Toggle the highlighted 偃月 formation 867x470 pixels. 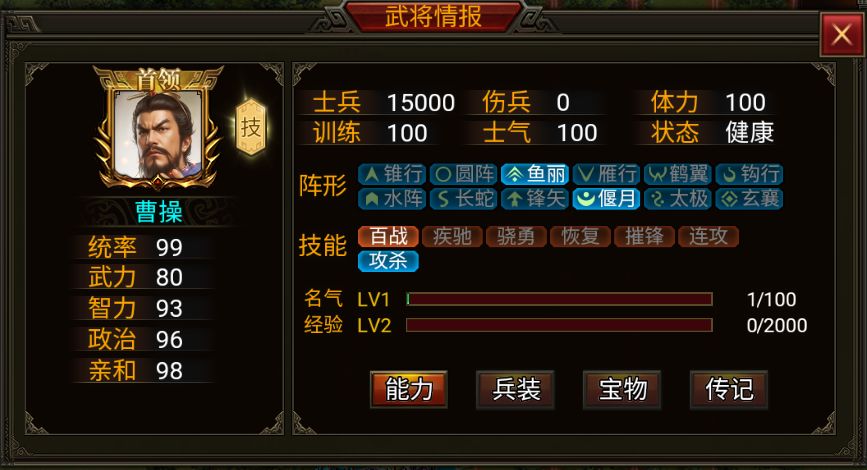tap(607, 199)
